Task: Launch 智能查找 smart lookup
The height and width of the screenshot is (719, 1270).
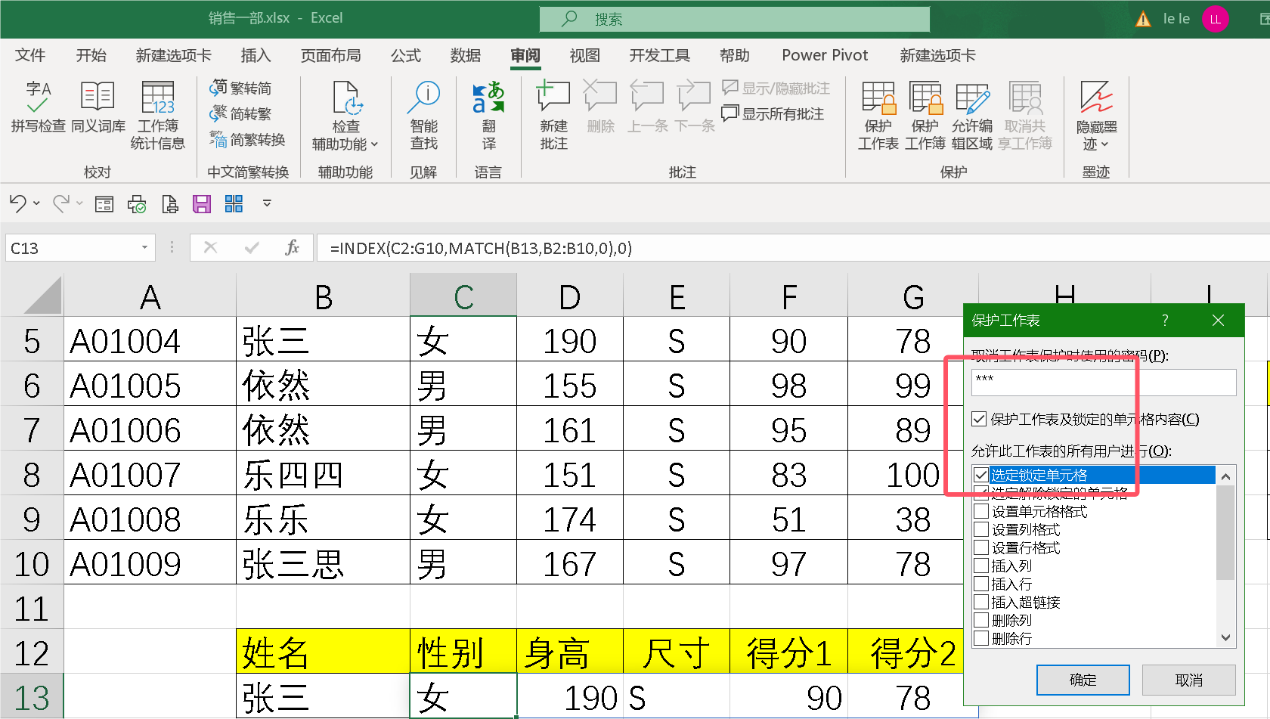Action: (423, 113)
